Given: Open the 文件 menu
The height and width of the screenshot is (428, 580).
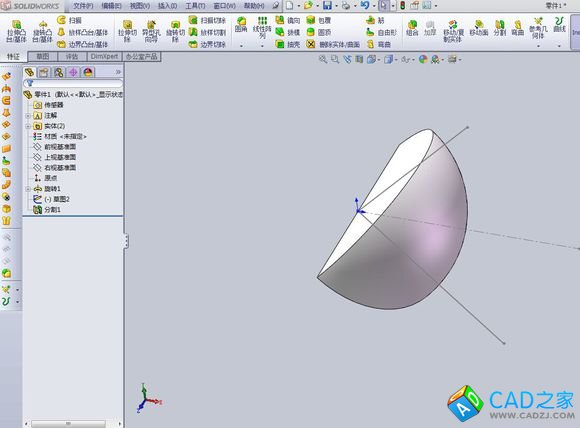Looking at the screenshot, I should pos(83,6).
